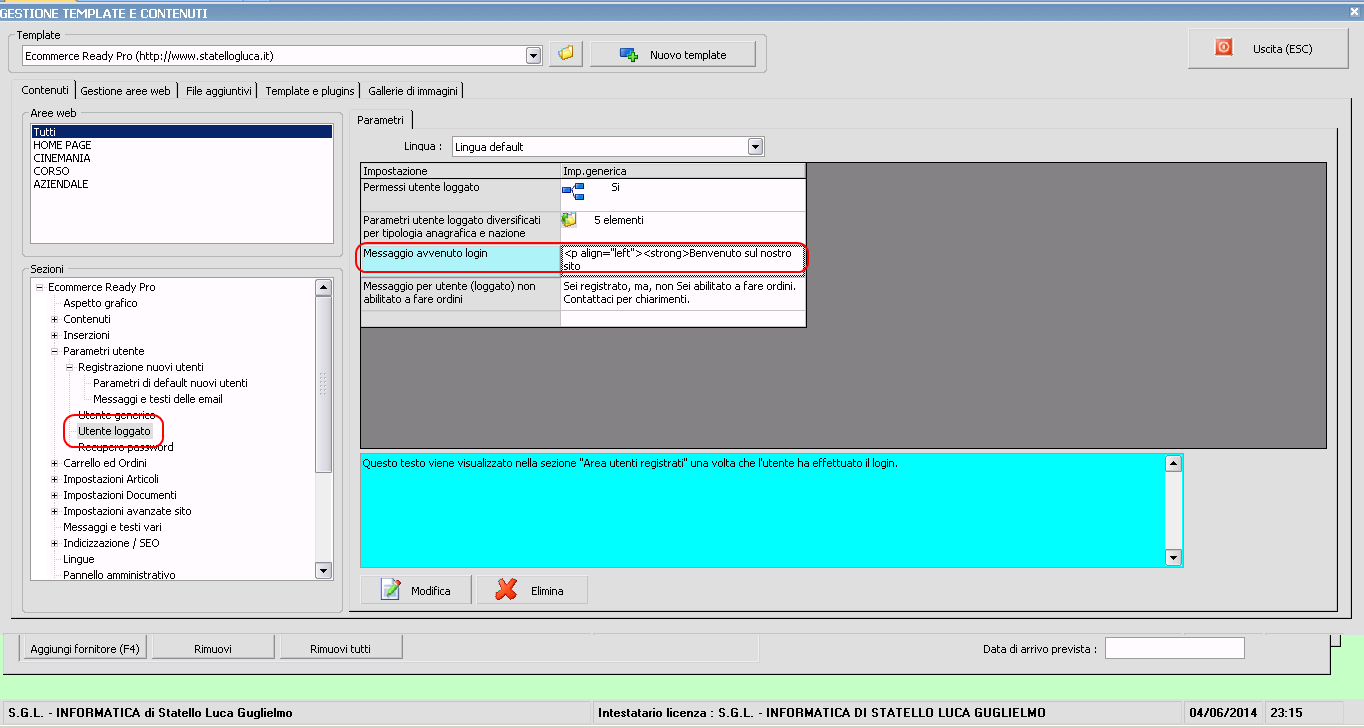This screenshot has width=1364, height=728.
Task: Click the Sezioni tree scroll-down arrow
Action: click(323, 570)
